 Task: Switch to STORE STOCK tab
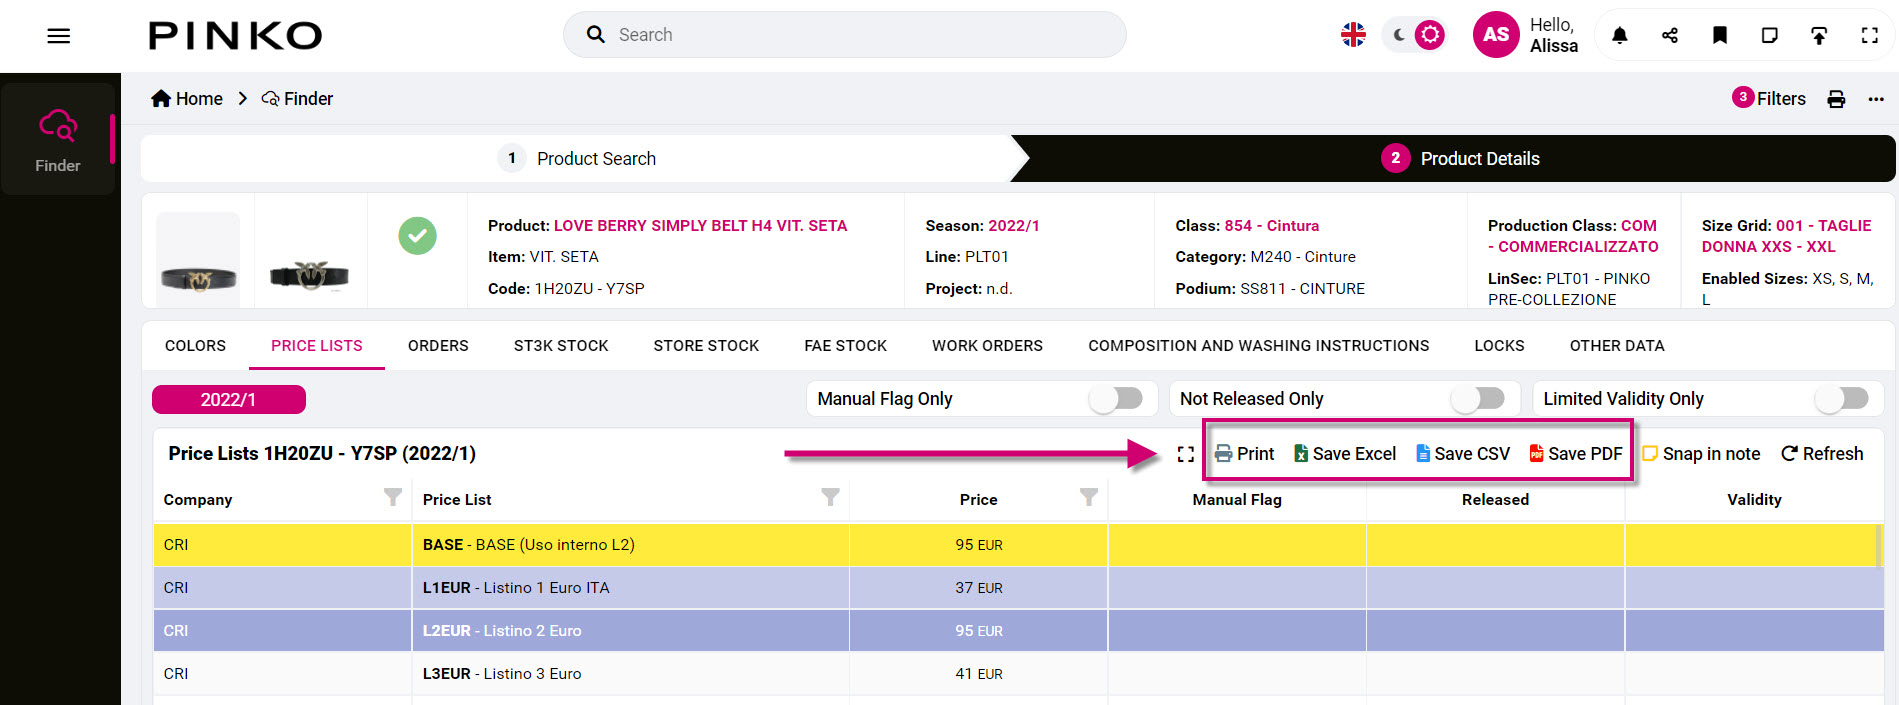(706, 346)
